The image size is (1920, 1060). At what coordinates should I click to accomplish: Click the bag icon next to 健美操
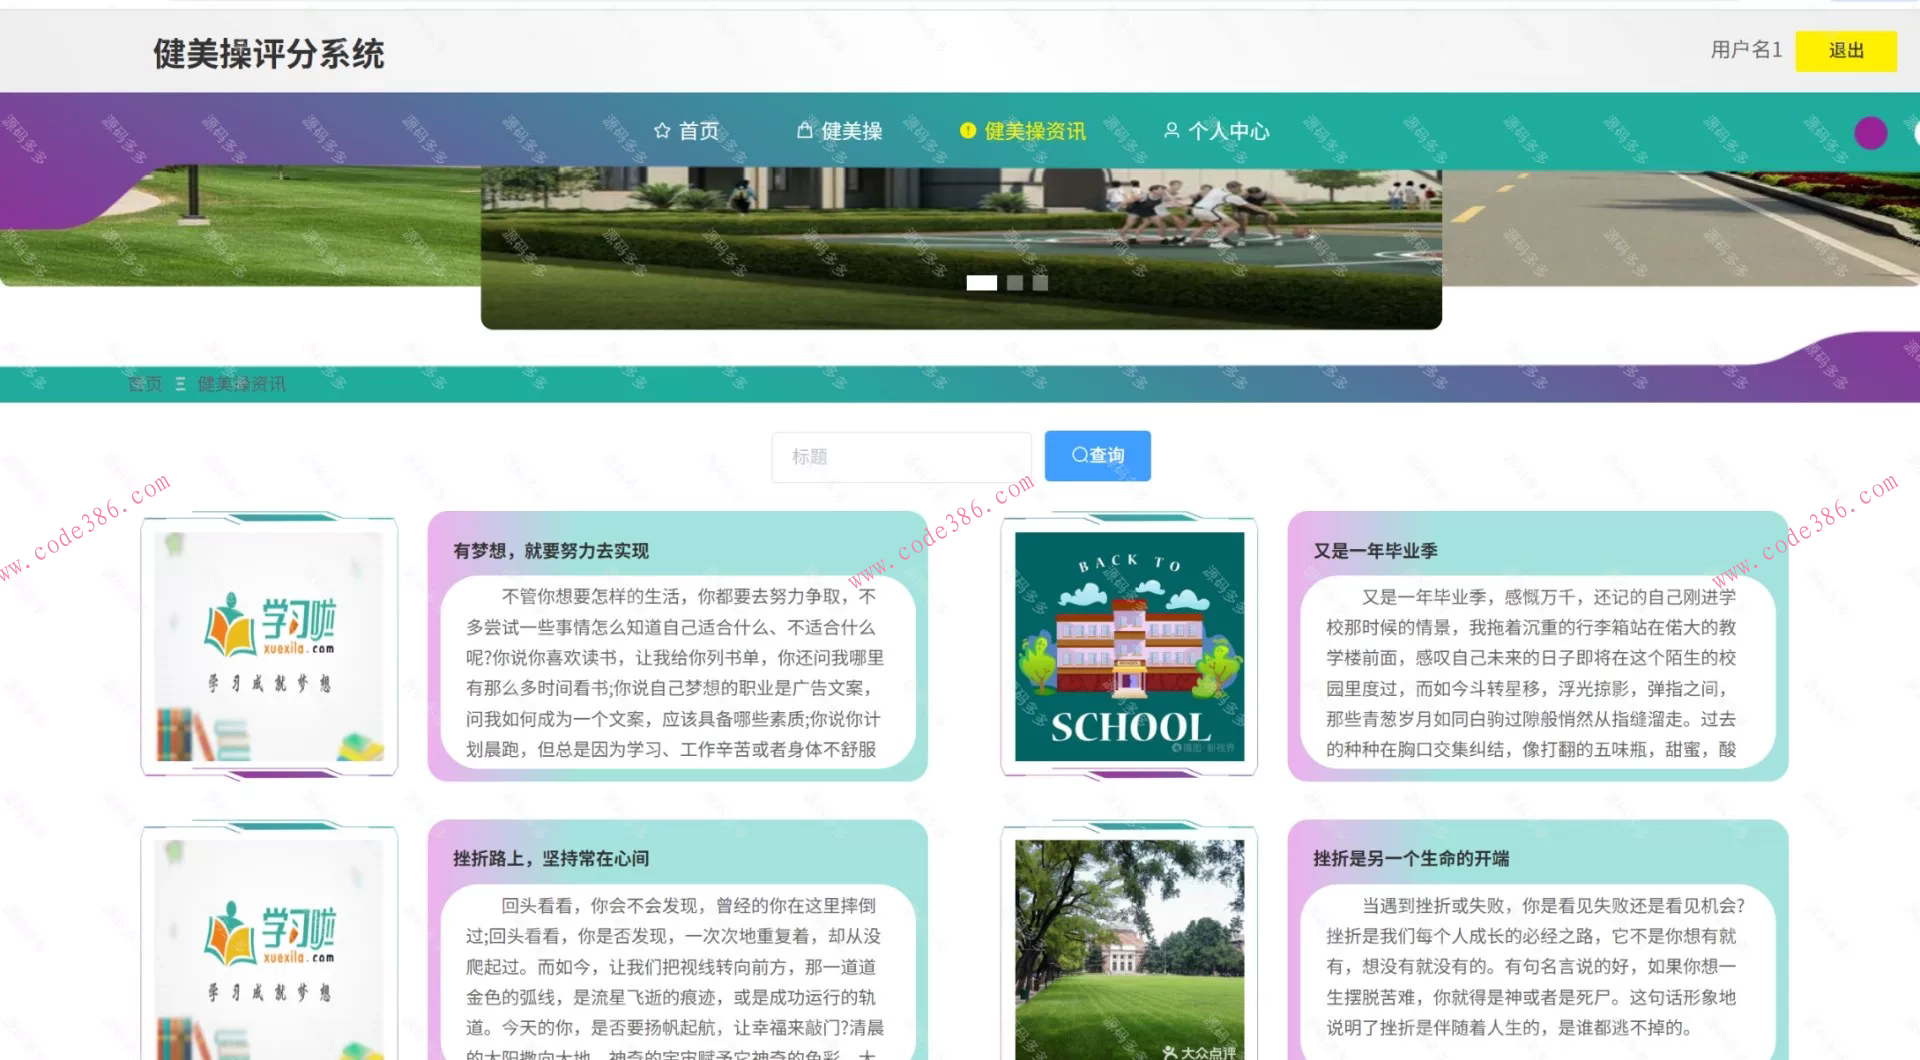point(805,130)
